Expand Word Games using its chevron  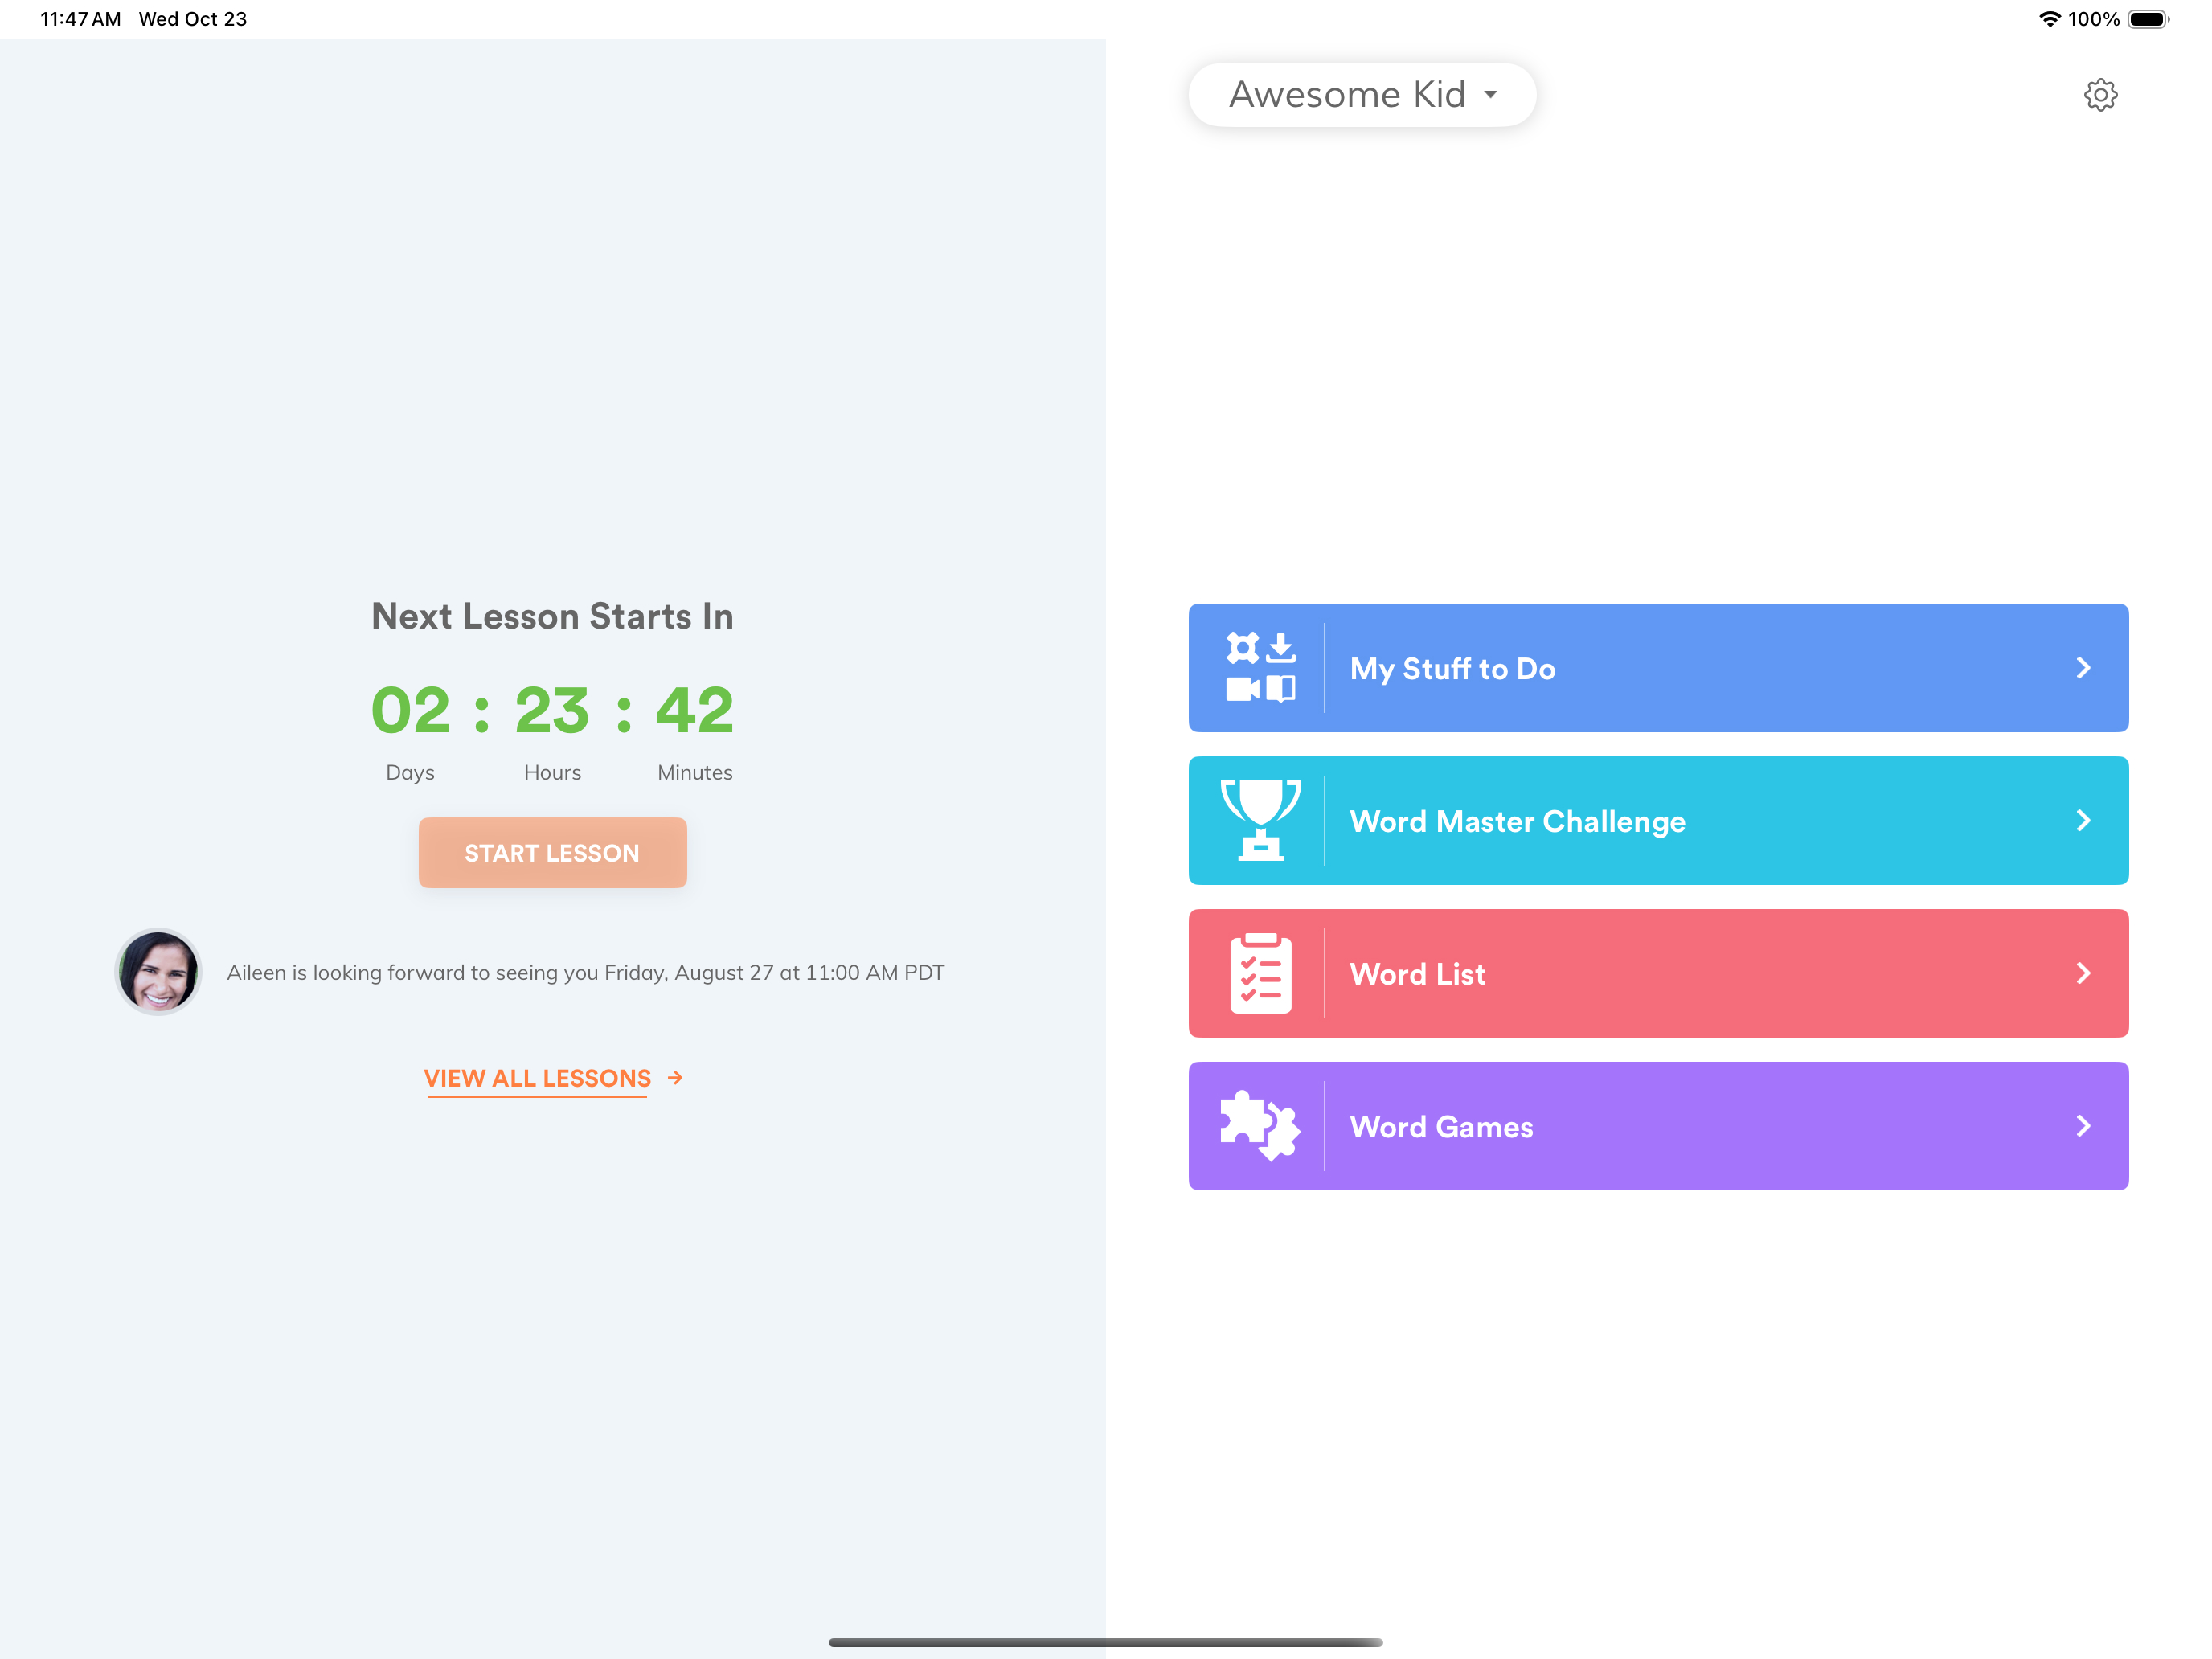[x=2083, y=1125]
